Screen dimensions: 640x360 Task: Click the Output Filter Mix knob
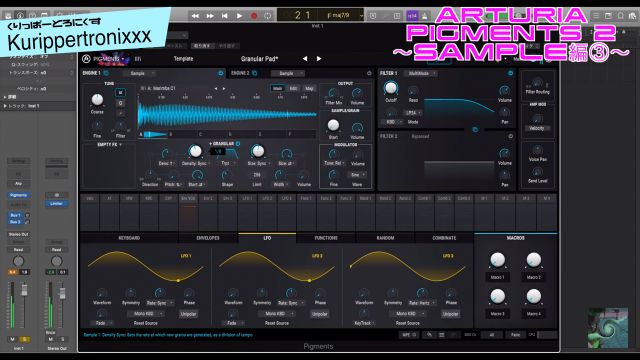pyautogui.click(x=333, y=93)
